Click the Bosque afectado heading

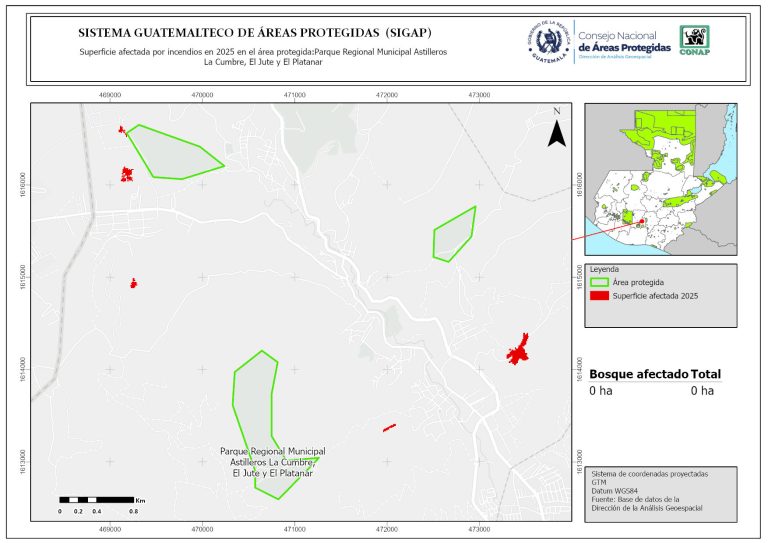pyautogui.click(x=638, y=374)
